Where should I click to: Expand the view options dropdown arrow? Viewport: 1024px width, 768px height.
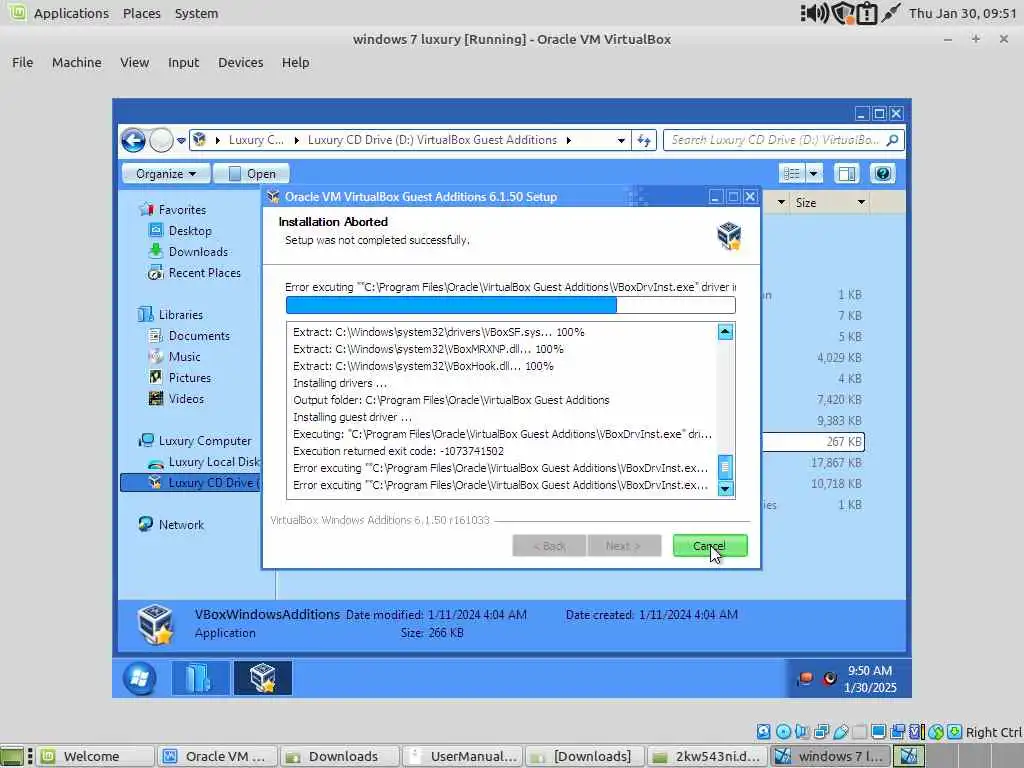point(814,174)
